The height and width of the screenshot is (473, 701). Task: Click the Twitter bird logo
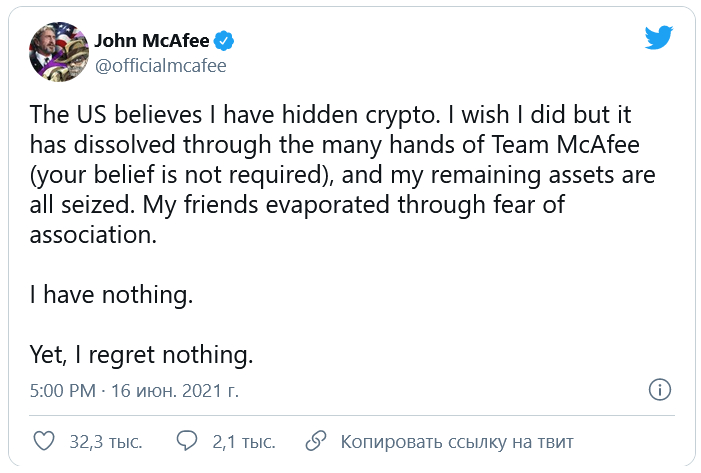[x=658, y=38]
